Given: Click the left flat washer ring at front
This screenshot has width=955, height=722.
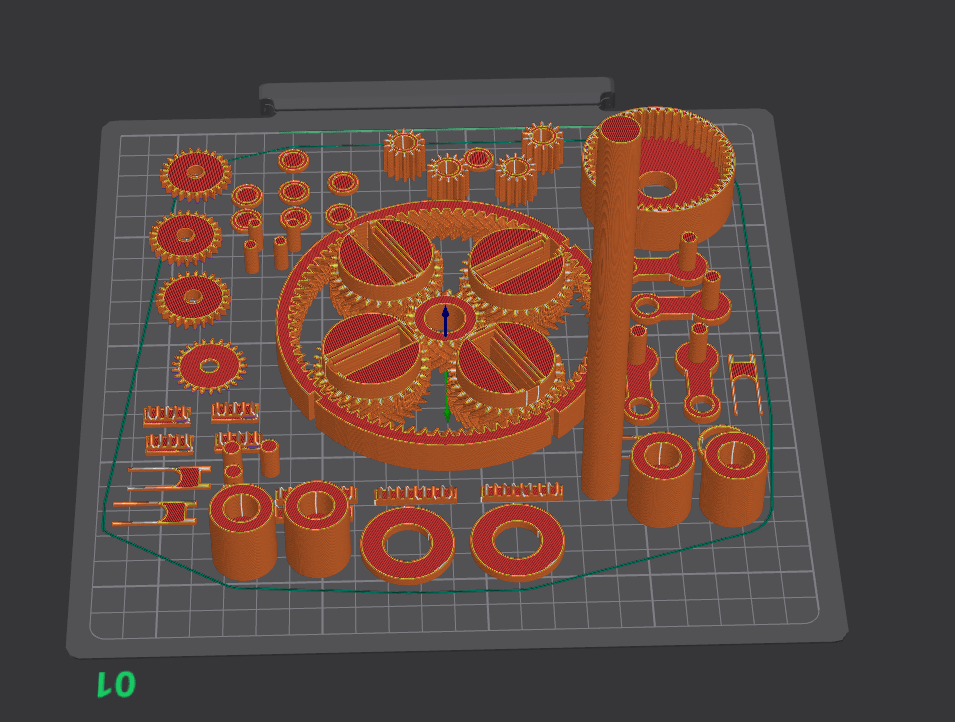Looking at the screenshot, I should click(x=407, y=543).
